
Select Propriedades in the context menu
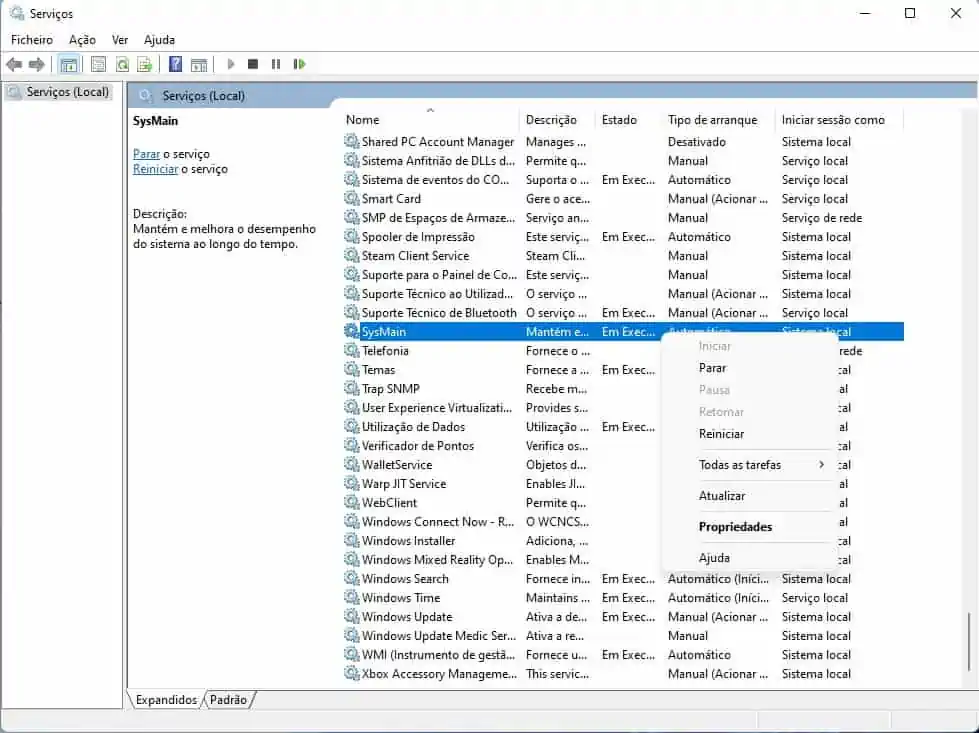tap(735, 526)
